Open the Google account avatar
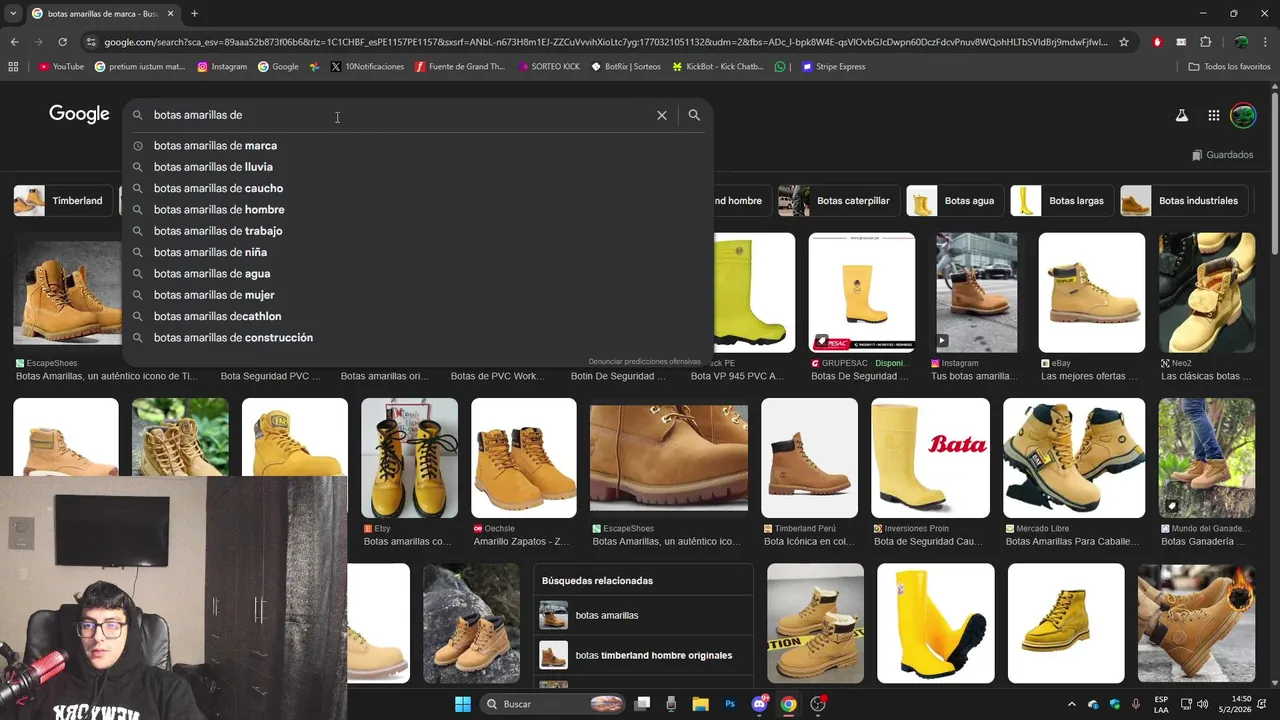The width and height of the screenshot is (1280, 720). (x=1243, y=115)
